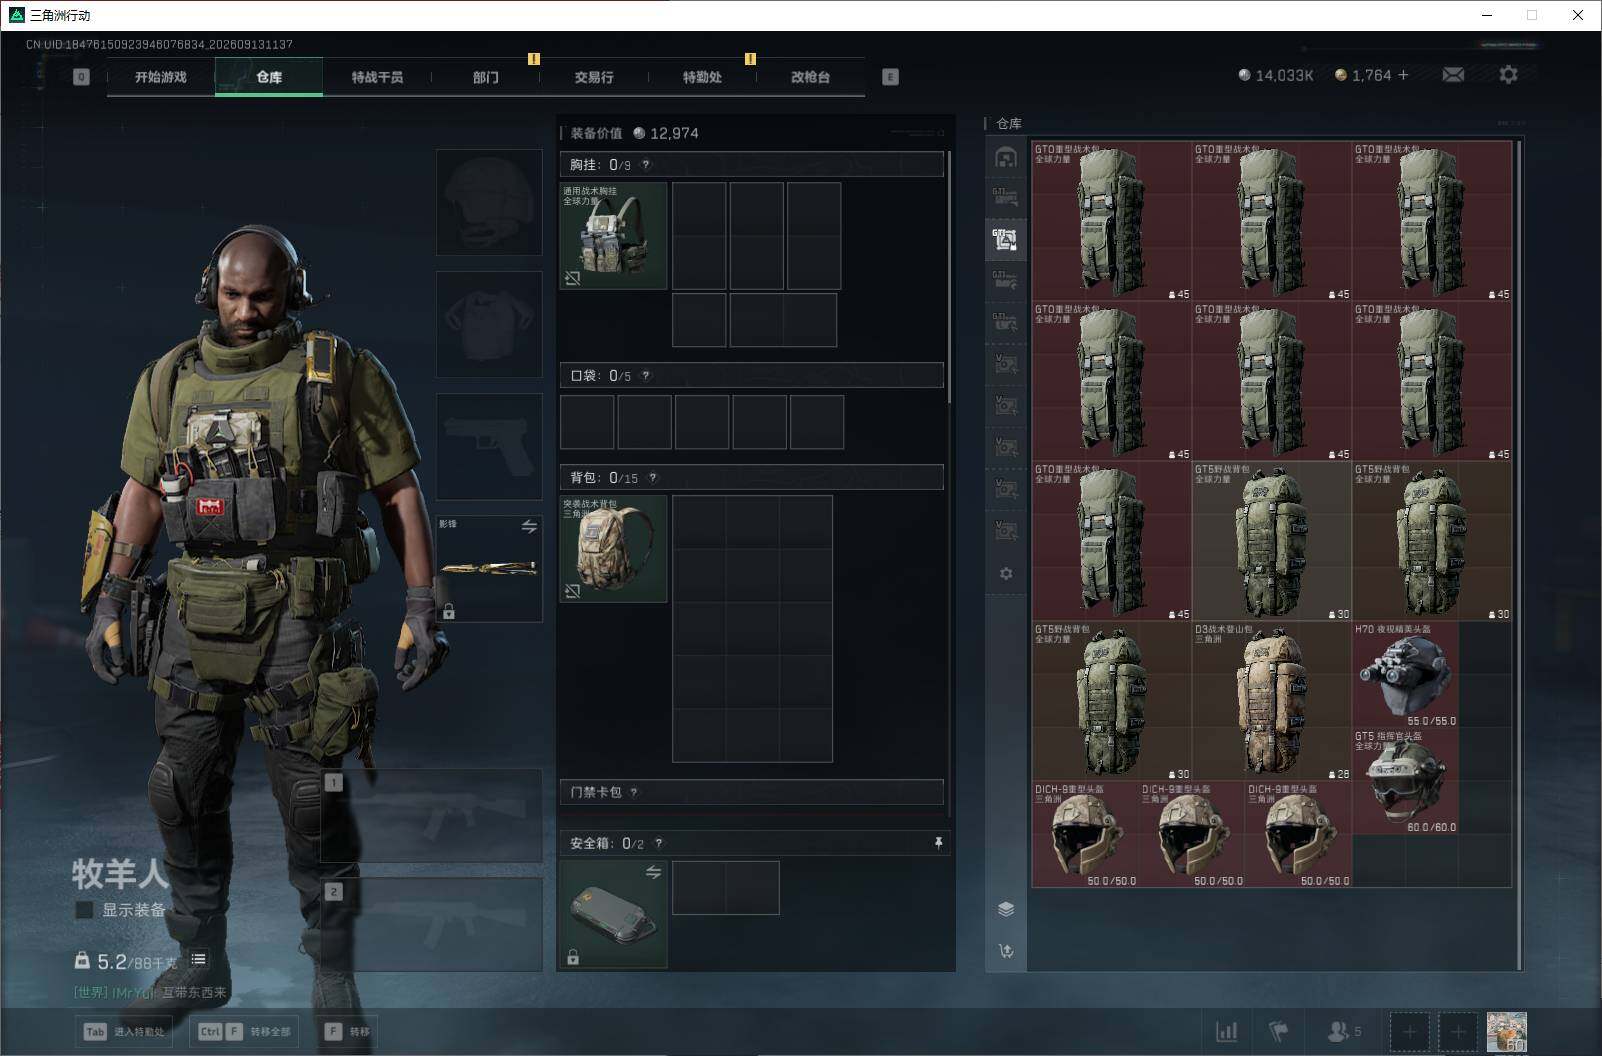The height and width of the screenshot is (1056, 1602).
Task: Select the safe box item in 安全箱
Action: (613, 914)
